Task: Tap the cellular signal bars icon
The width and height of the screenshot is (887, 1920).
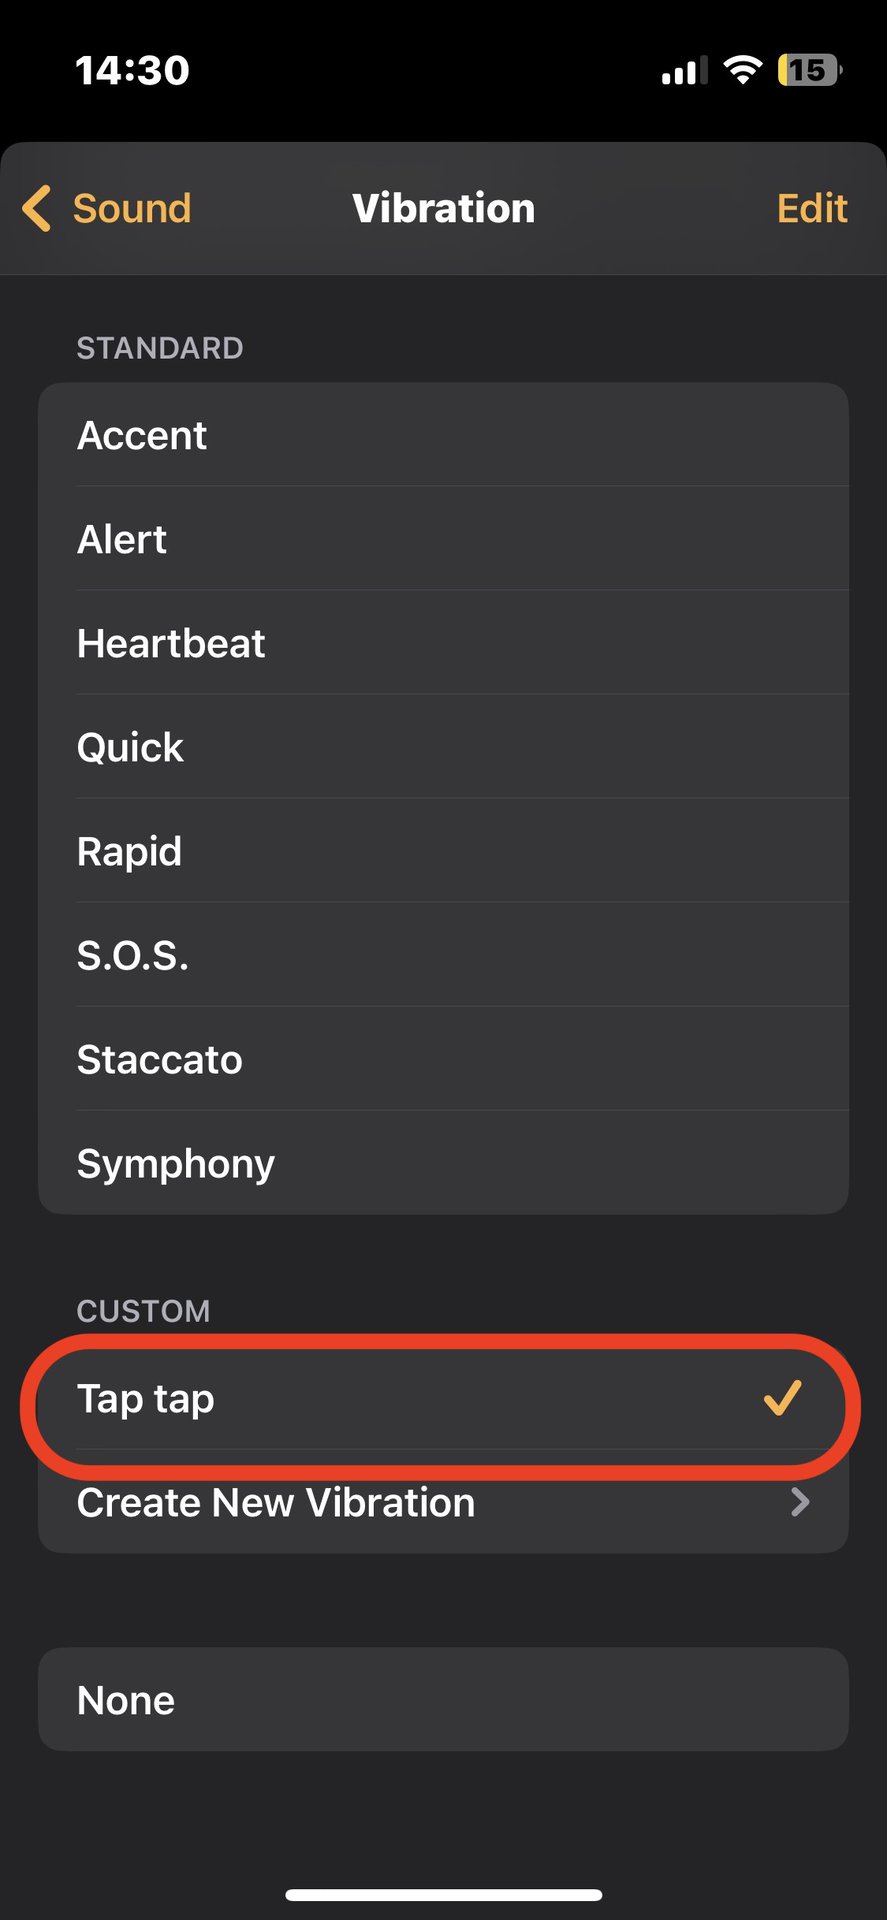Action: [x=684, y=71]
